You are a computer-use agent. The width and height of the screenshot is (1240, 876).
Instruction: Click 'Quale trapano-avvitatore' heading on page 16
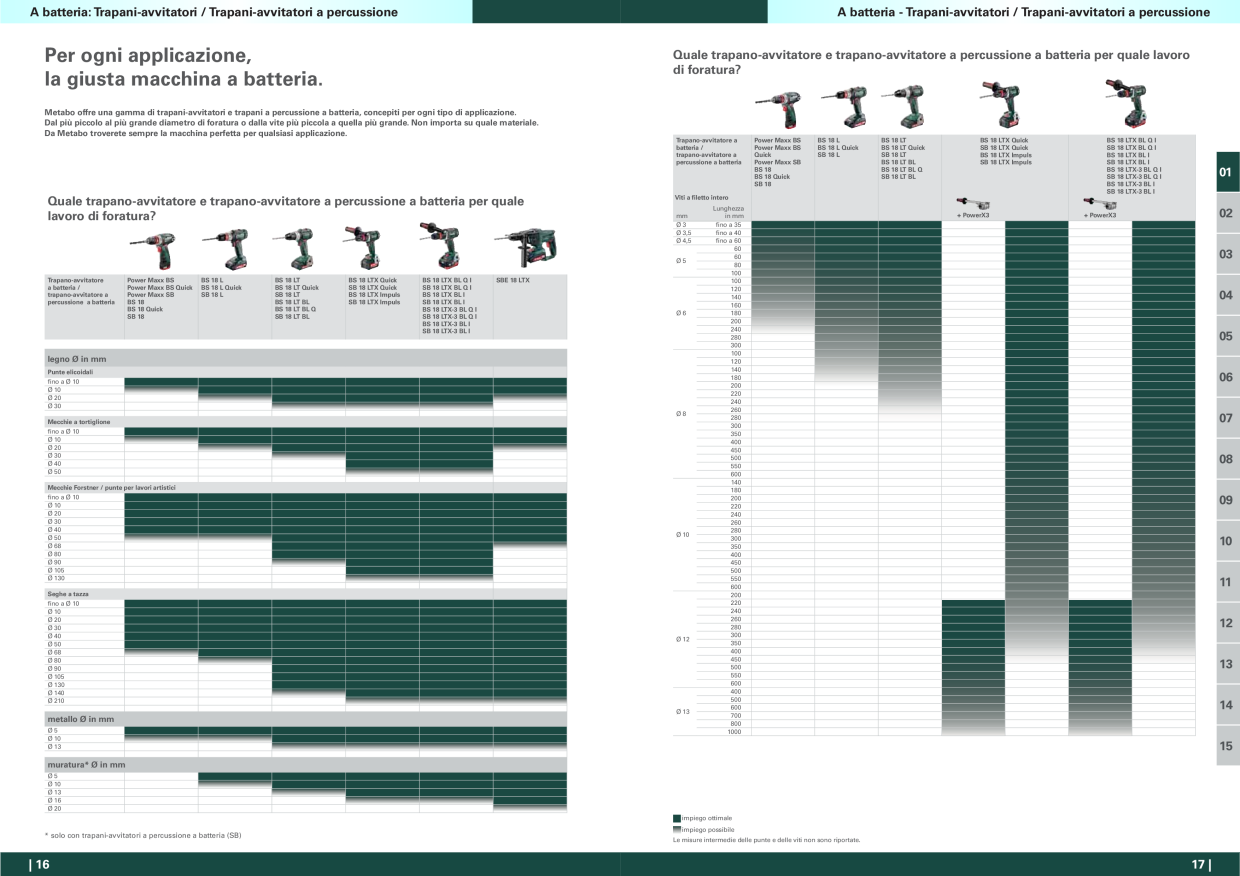coord(285,208)
